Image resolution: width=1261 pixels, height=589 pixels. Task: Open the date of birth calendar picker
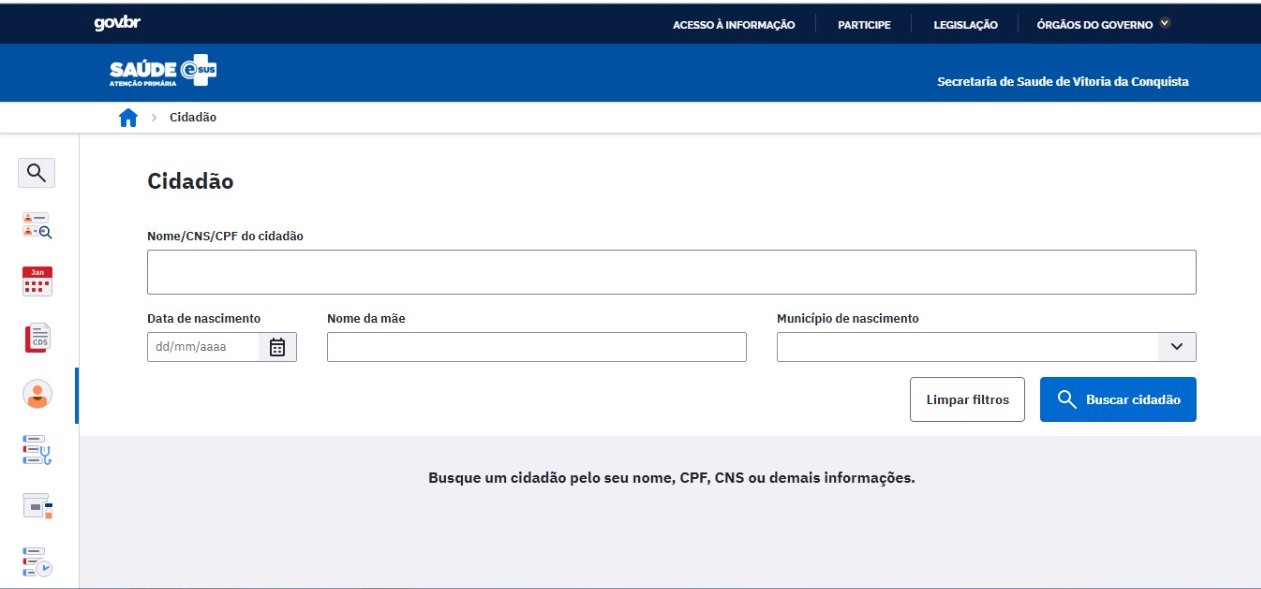tap(278, 347)
